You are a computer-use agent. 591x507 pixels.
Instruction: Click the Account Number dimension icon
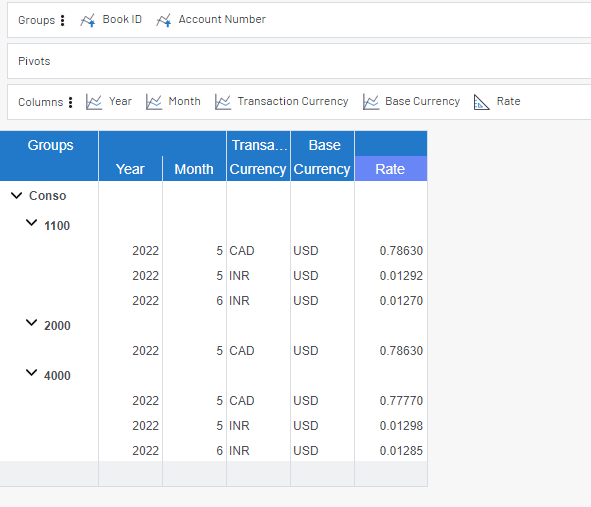tap(164, 20)
